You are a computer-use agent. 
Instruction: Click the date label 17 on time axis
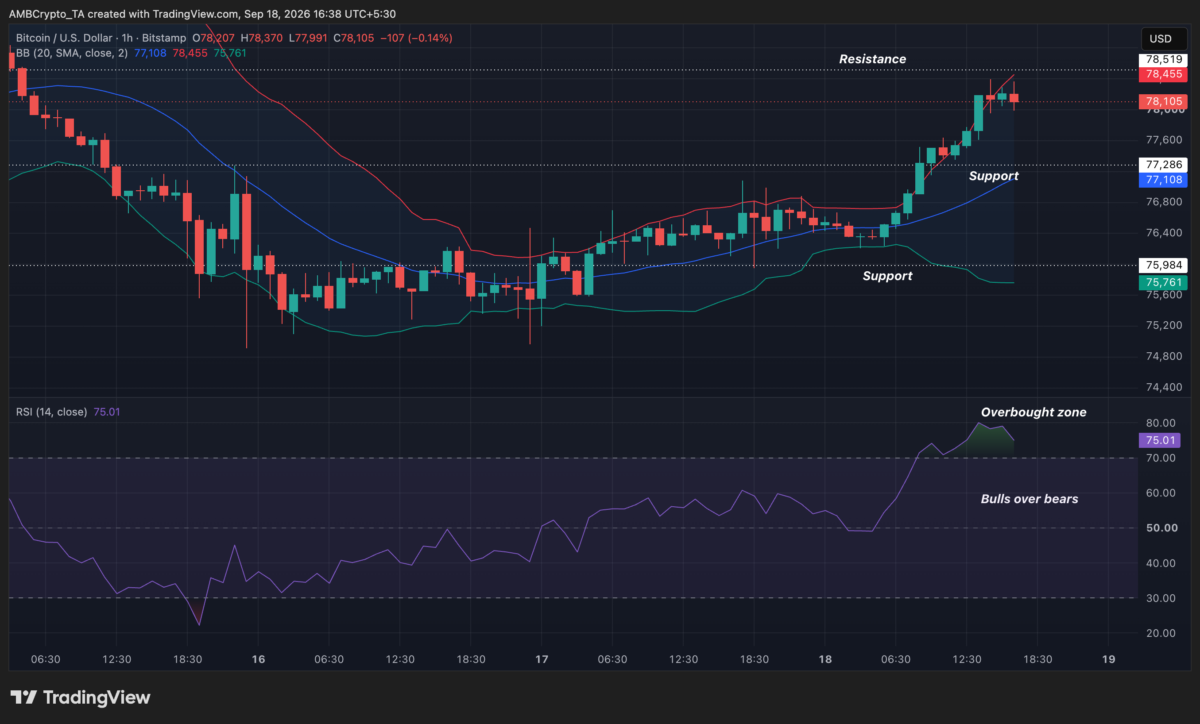point(542,659)
